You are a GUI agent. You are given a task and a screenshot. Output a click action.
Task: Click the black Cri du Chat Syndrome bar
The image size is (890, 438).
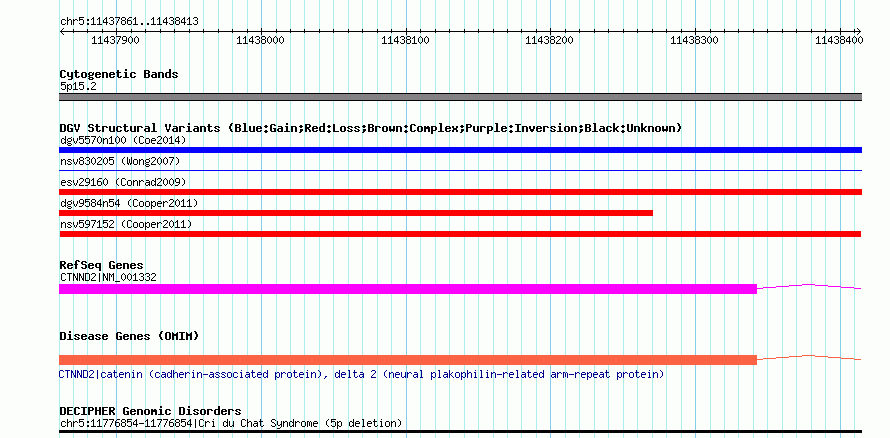pos(460,432)
